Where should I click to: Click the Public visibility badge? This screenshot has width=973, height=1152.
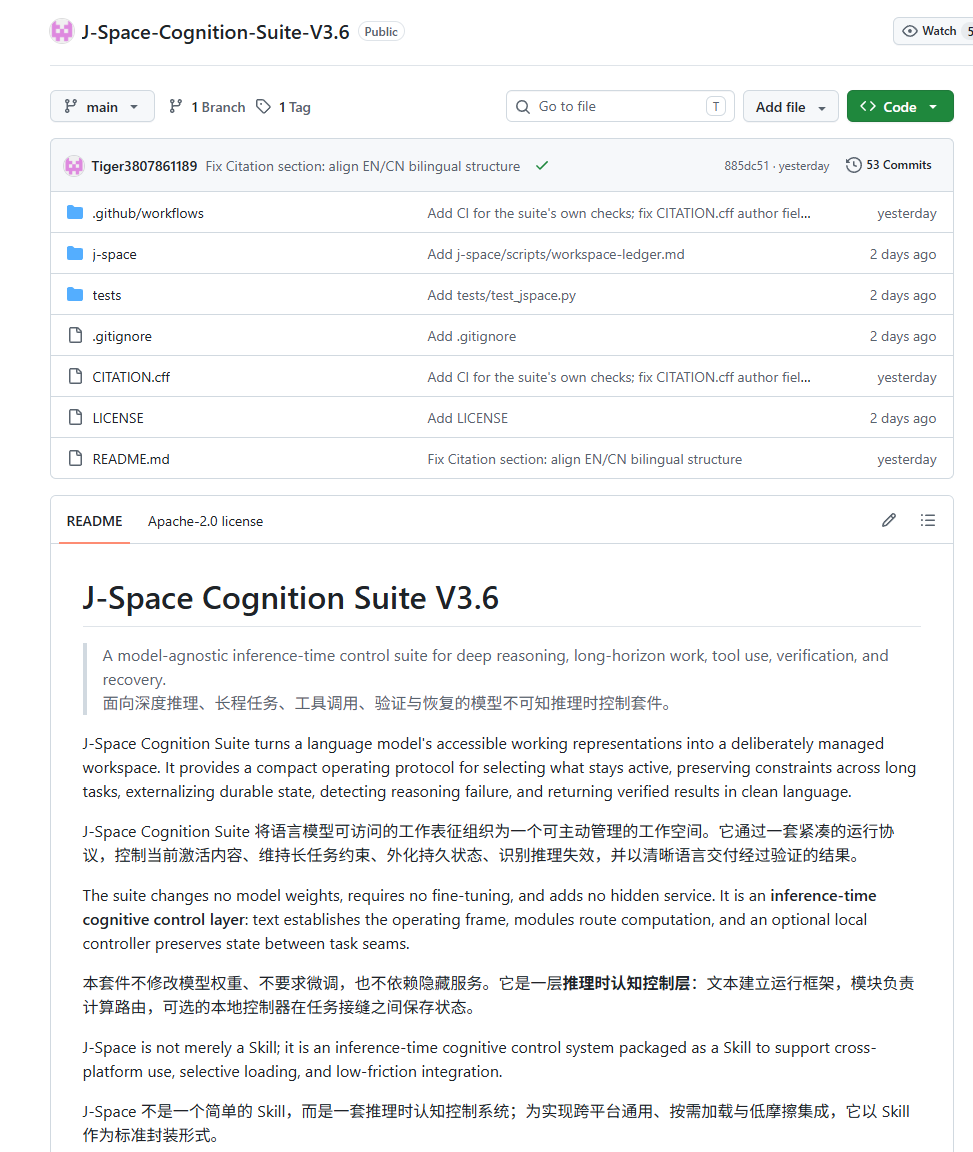(x=381, y=32)
